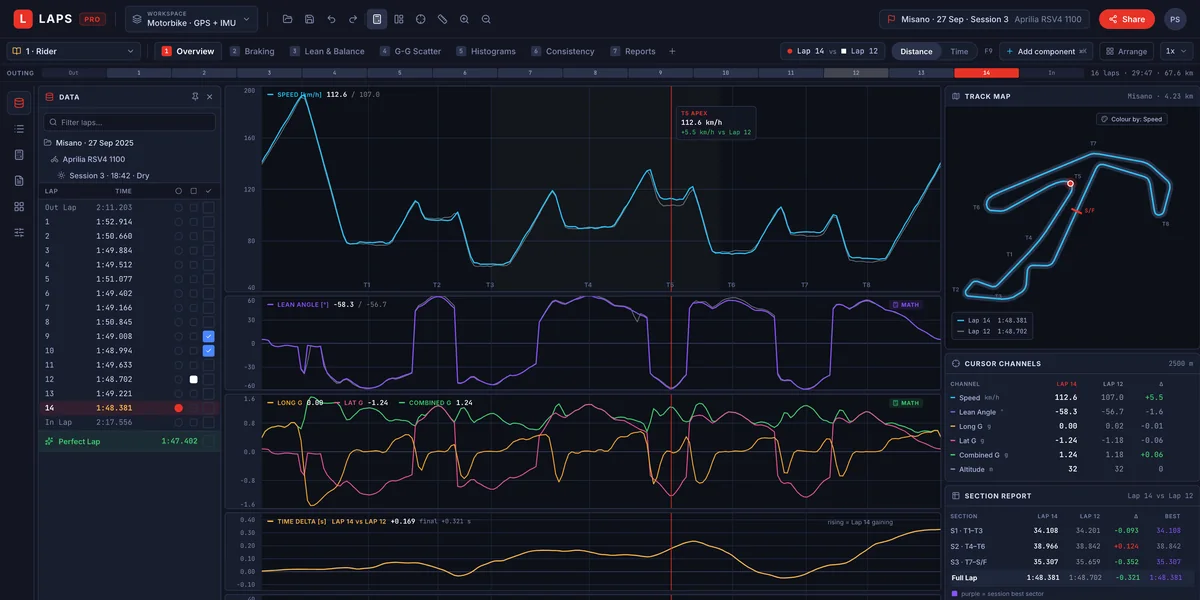1200x600 pixels.
Task: Zoom in on the charts
Action: pos(465,19)
